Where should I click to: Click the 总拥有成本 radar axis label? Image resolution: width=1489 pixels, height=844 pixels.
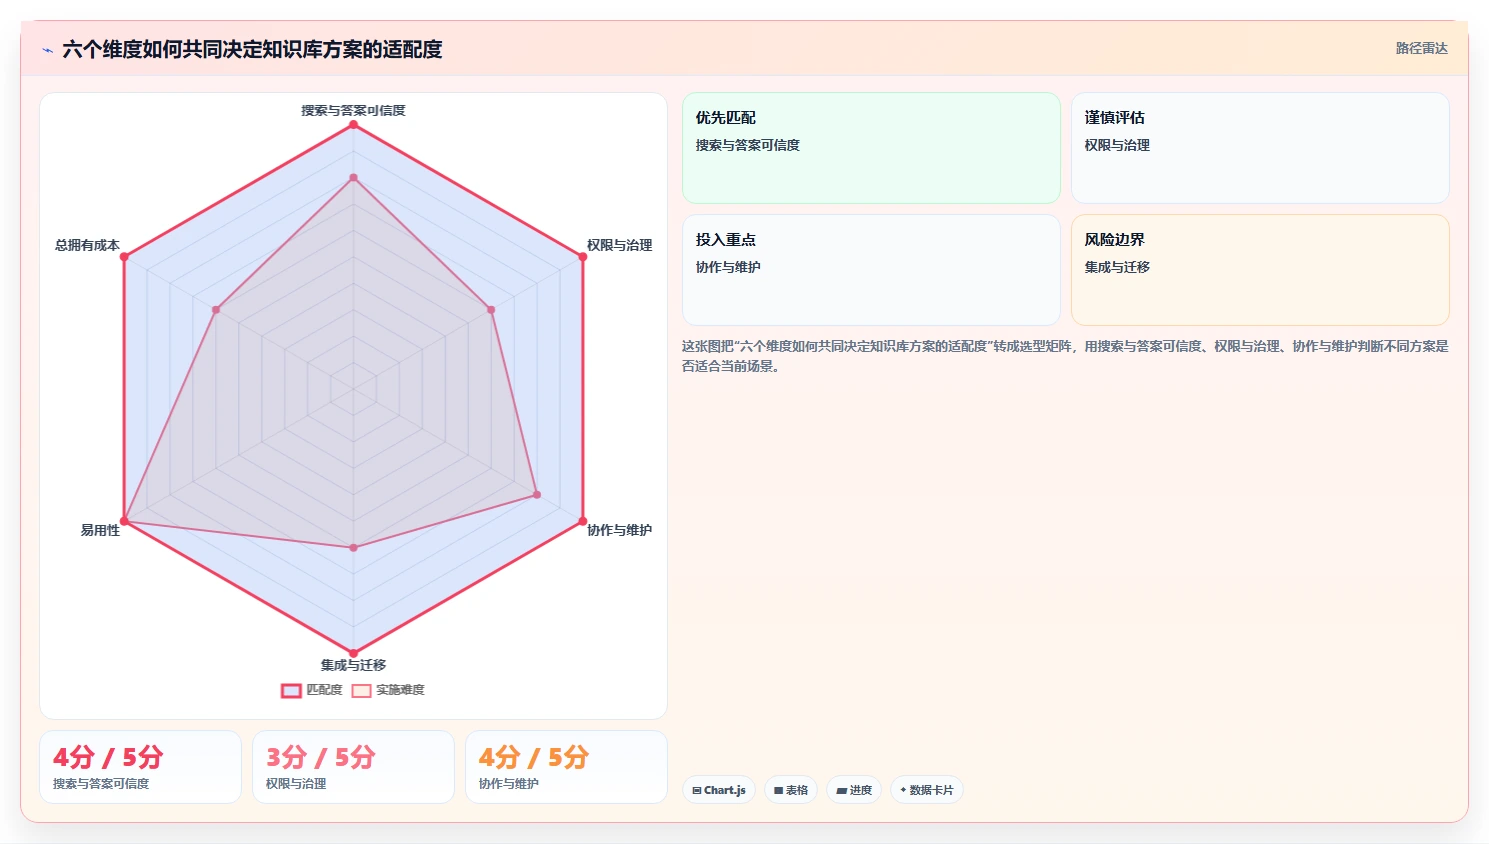(x=87, y=245)
